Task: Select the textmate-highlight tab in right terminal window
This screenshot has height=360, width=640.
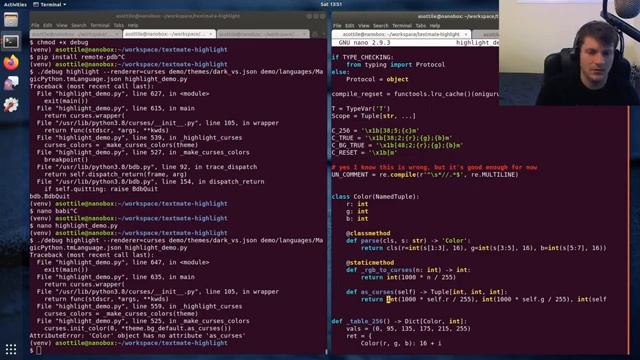Action: [x=402, y=34]
